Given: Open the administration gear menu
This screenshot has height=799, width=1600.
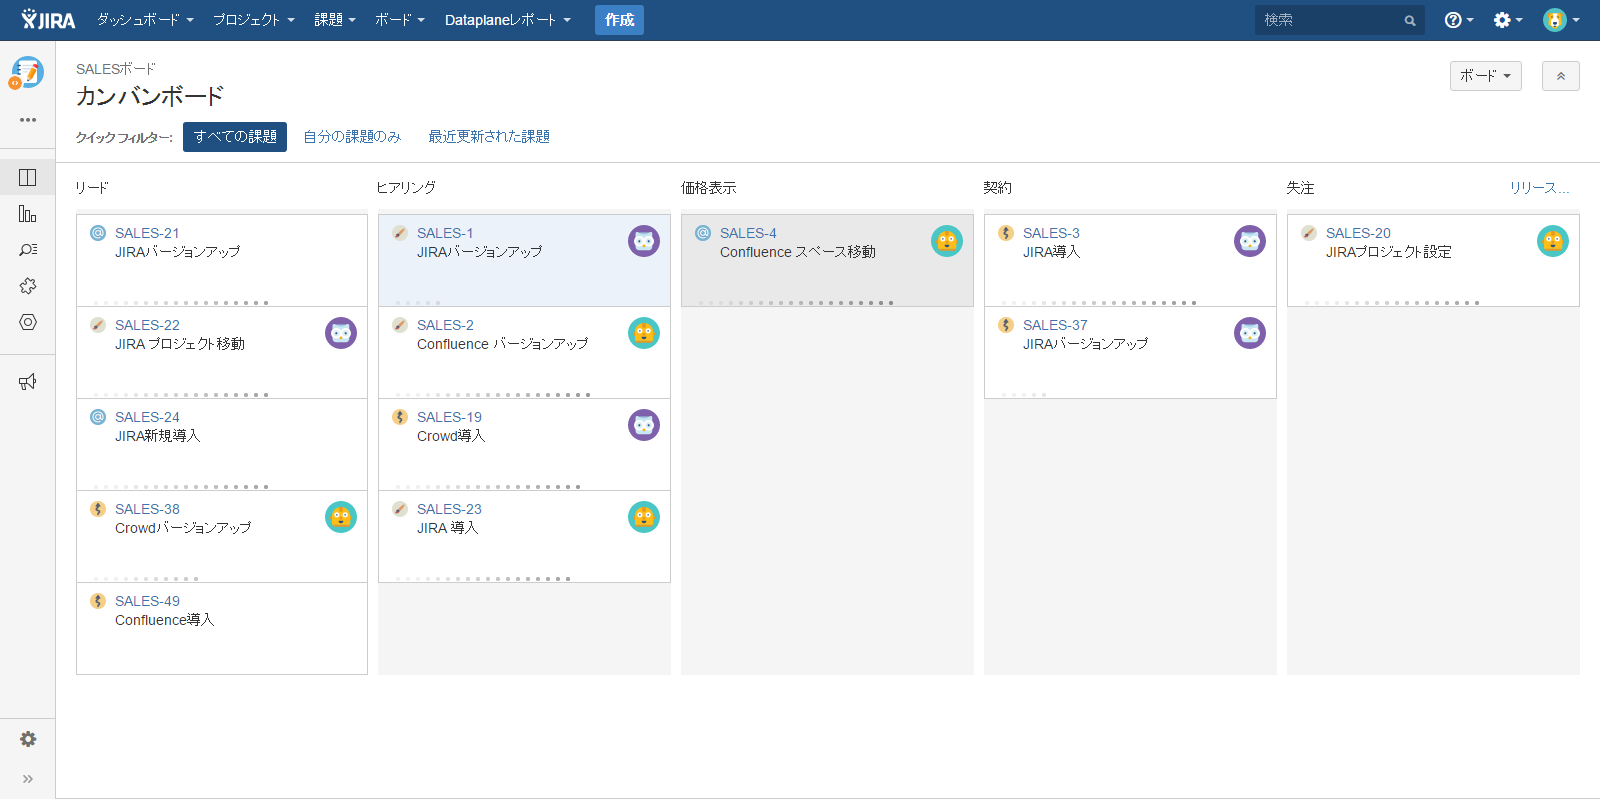Looking at the screenshot, I should (1508, 20).
